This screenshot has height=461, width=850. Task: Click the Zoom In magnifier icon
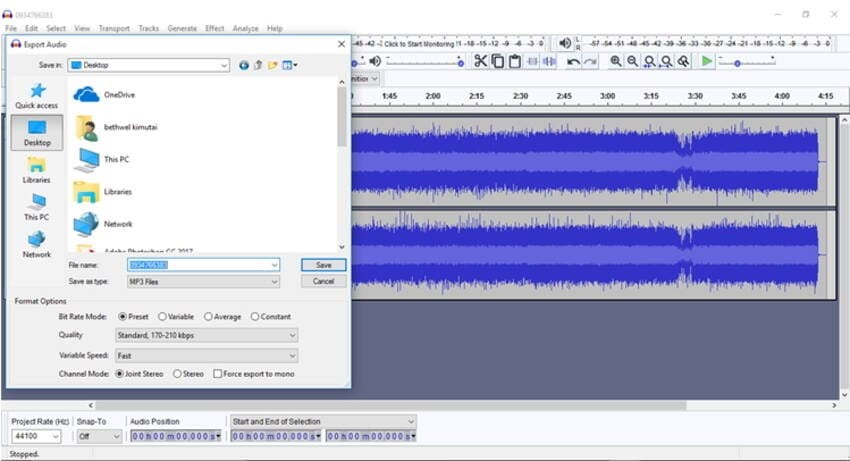[616, 61]
